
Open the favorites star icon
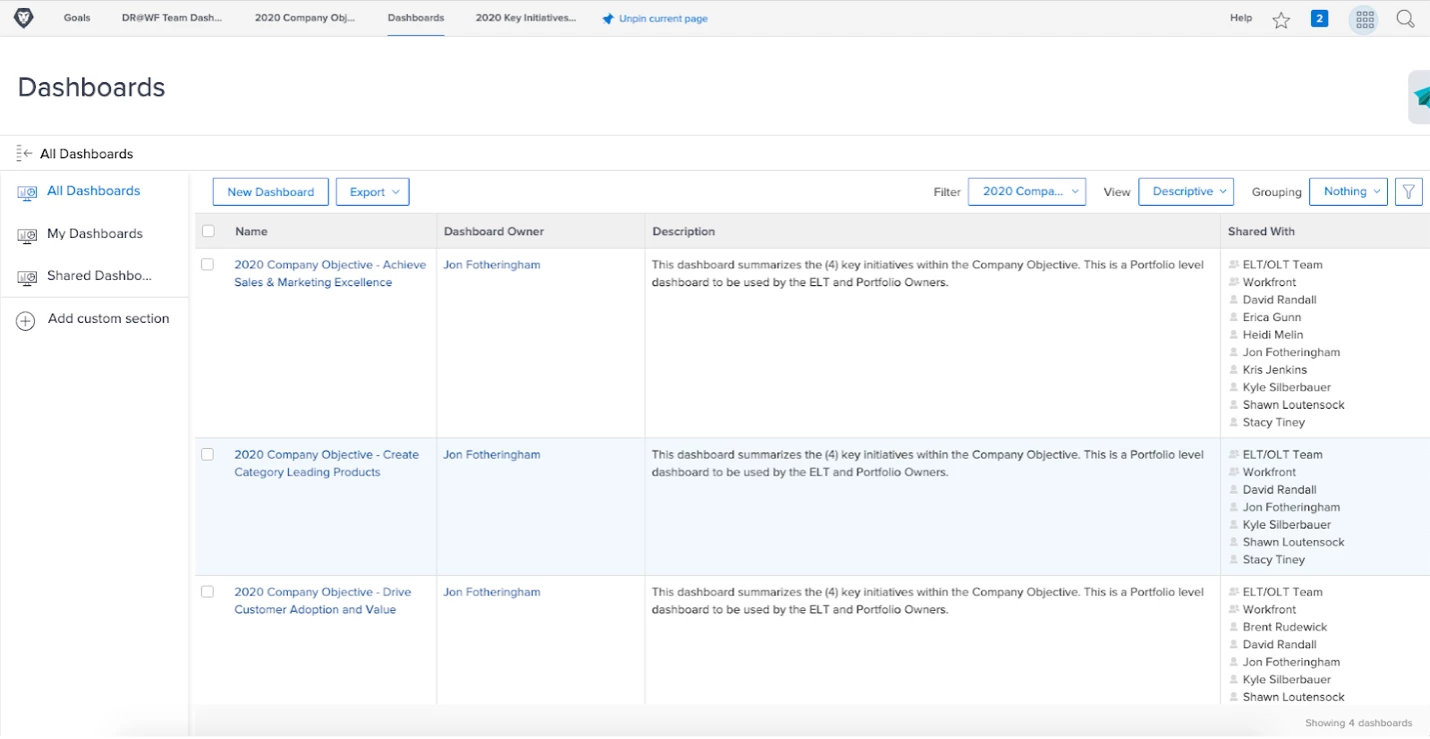(1281, 19)
